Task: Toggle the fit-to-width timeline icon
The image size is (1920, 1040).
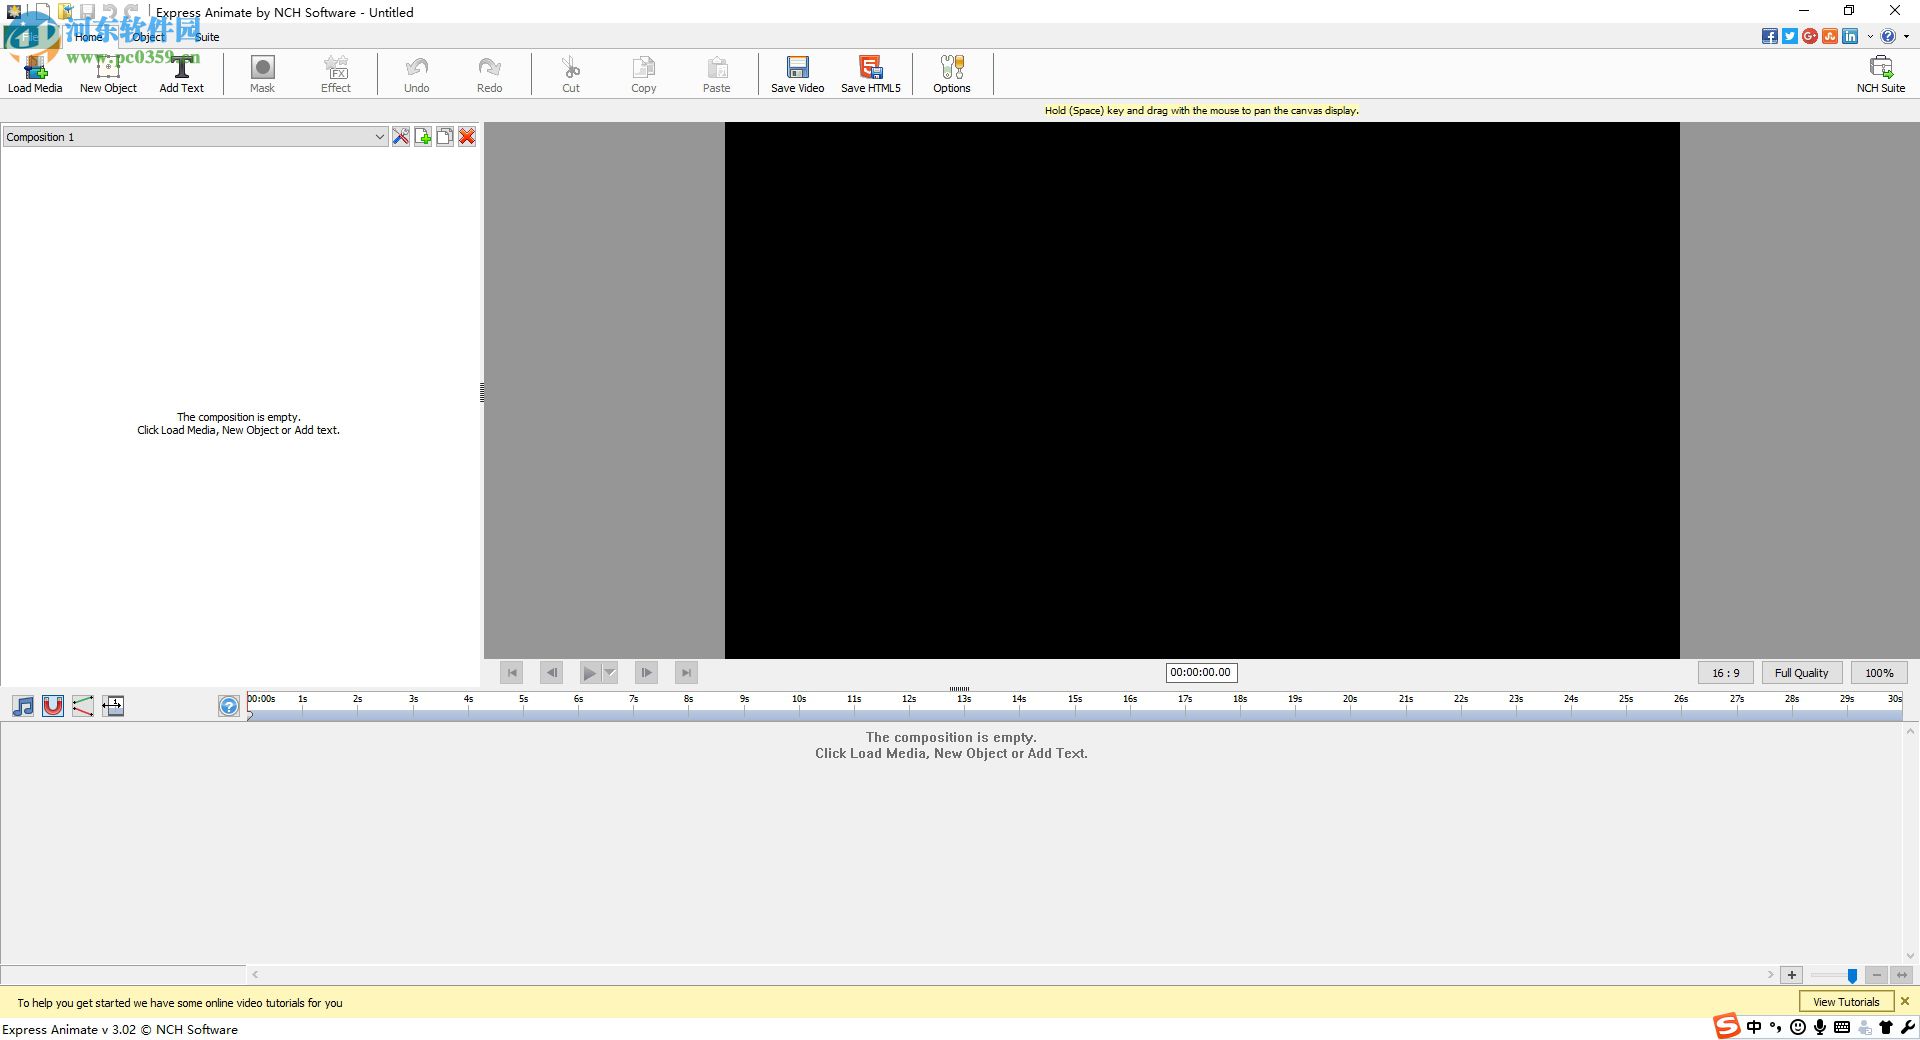Action: [113, 706]
